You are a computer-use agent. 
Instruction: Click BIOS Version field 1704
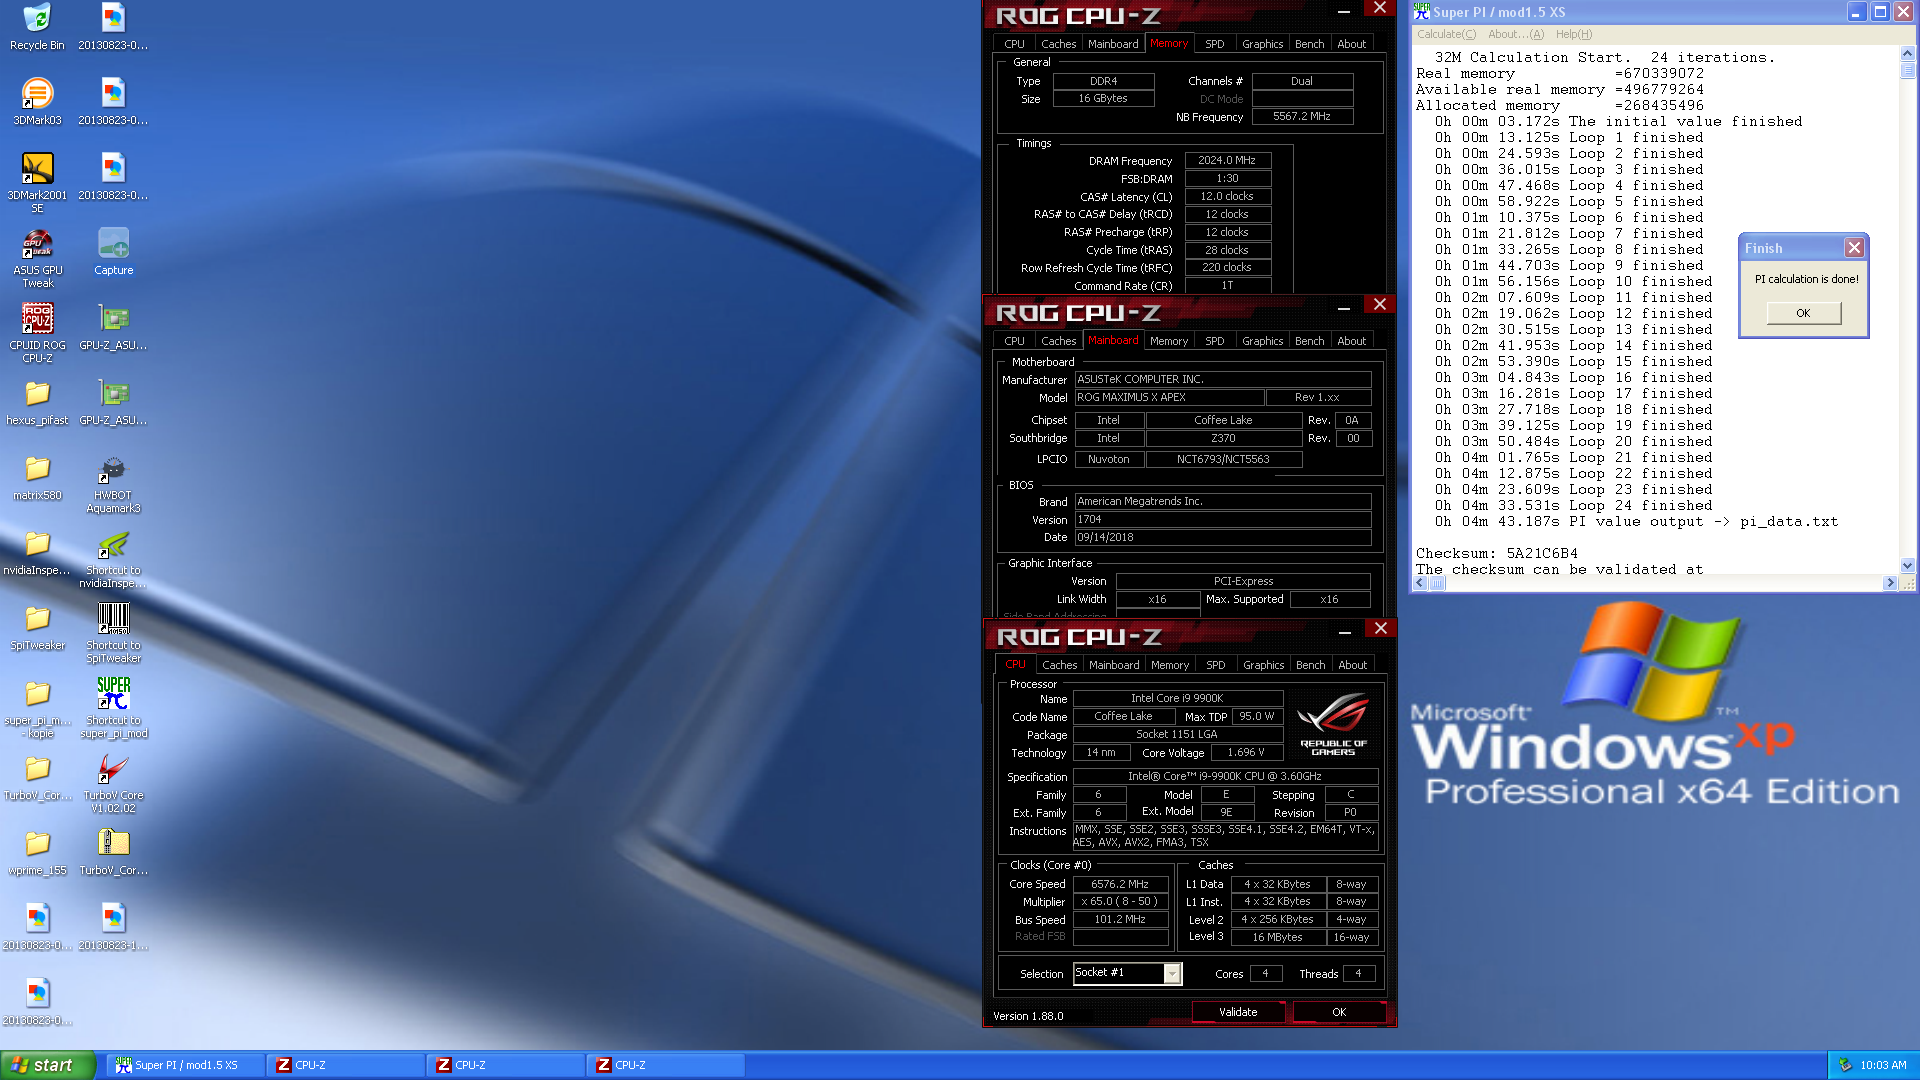pos(1222,519)
